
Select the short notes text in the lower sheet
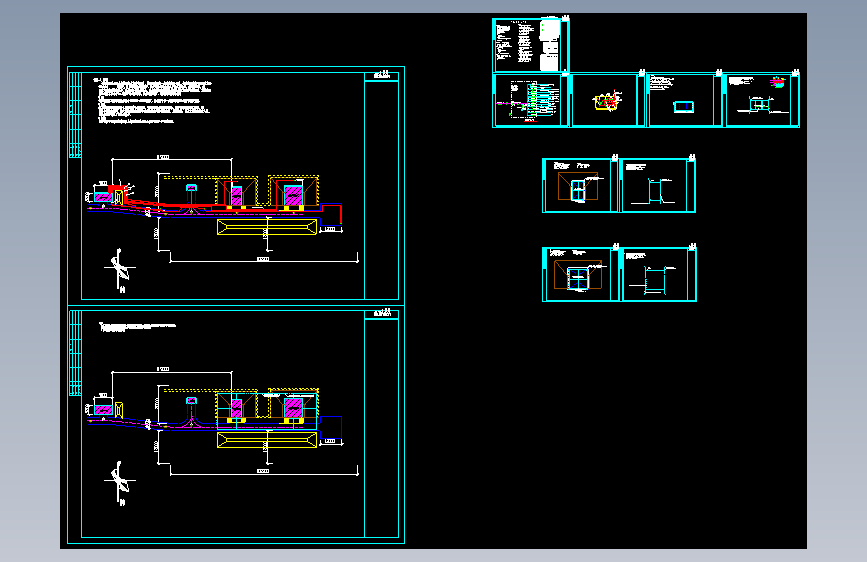click(137, 327)
